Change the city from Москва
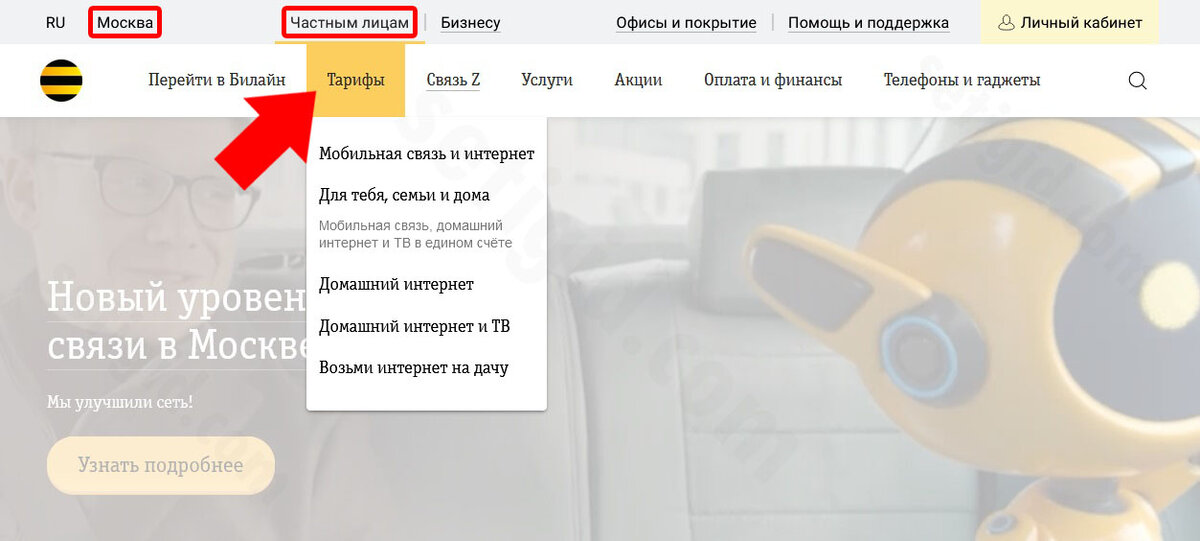The width and height of the screenshot is (1200, 541). 125,22
